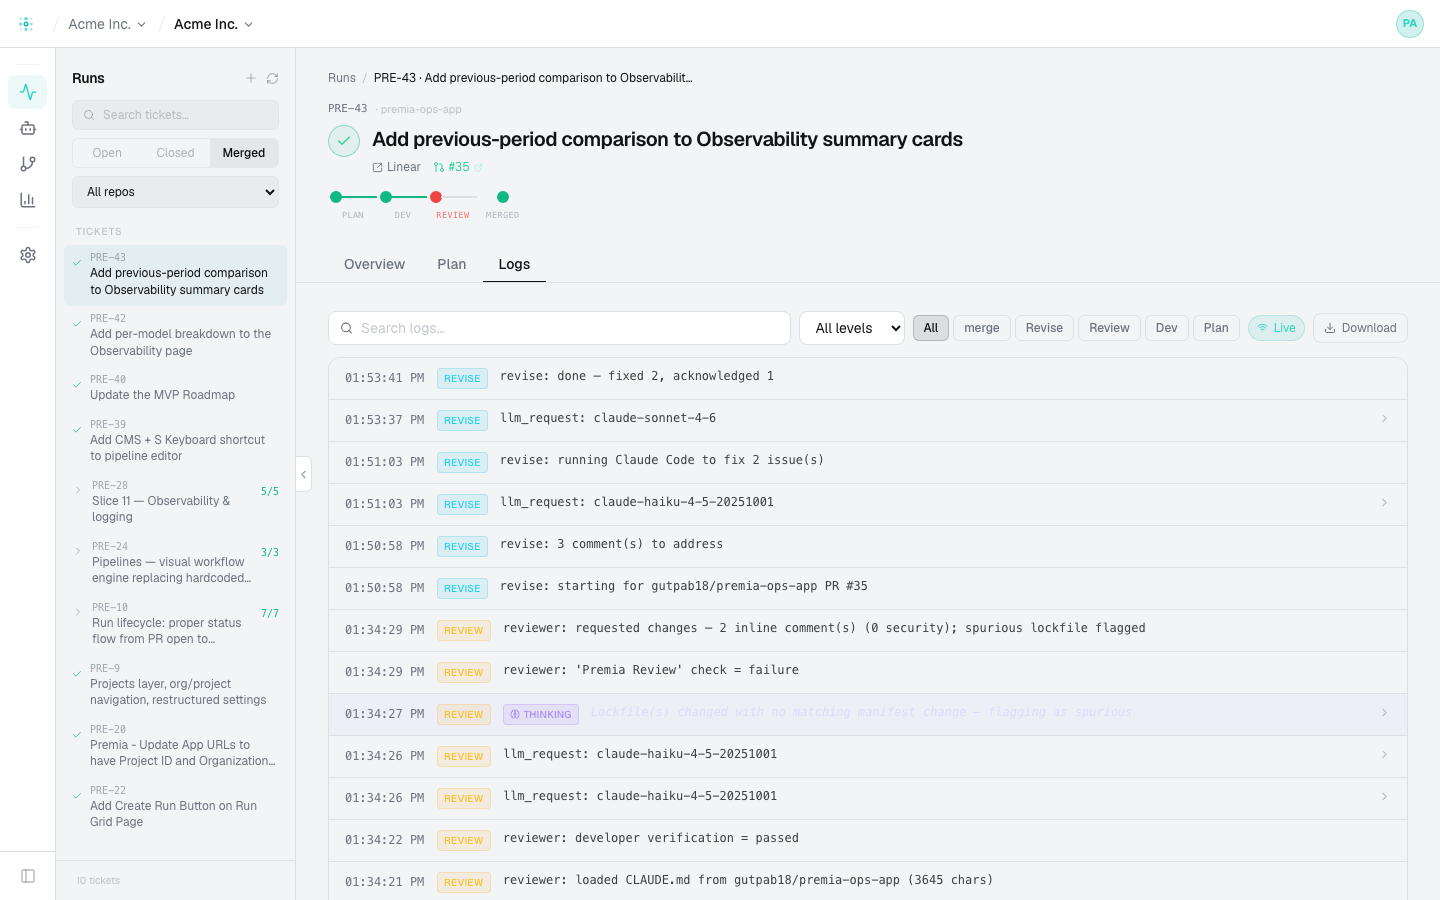
Task: Filter logs by merge chip
Action: (982, 328)
